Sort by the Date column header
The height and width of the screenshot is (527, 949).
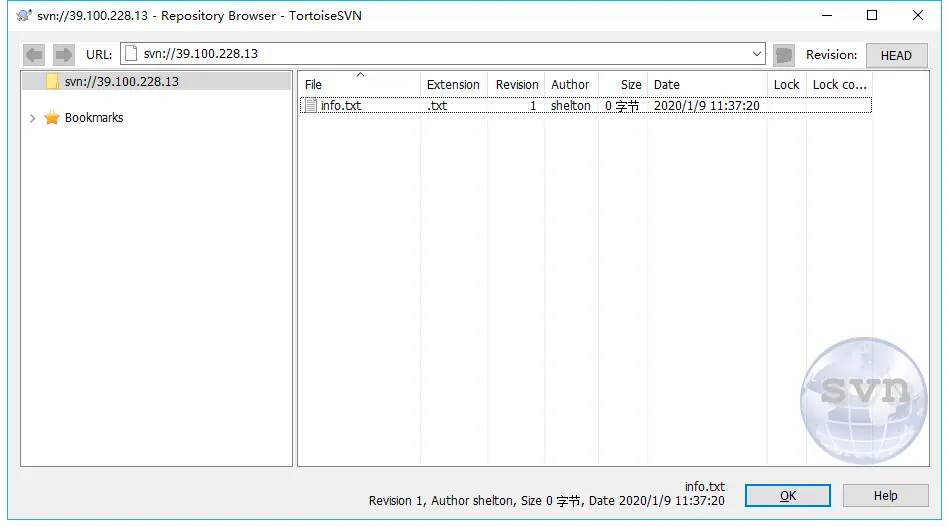click(x=707, y=85)
